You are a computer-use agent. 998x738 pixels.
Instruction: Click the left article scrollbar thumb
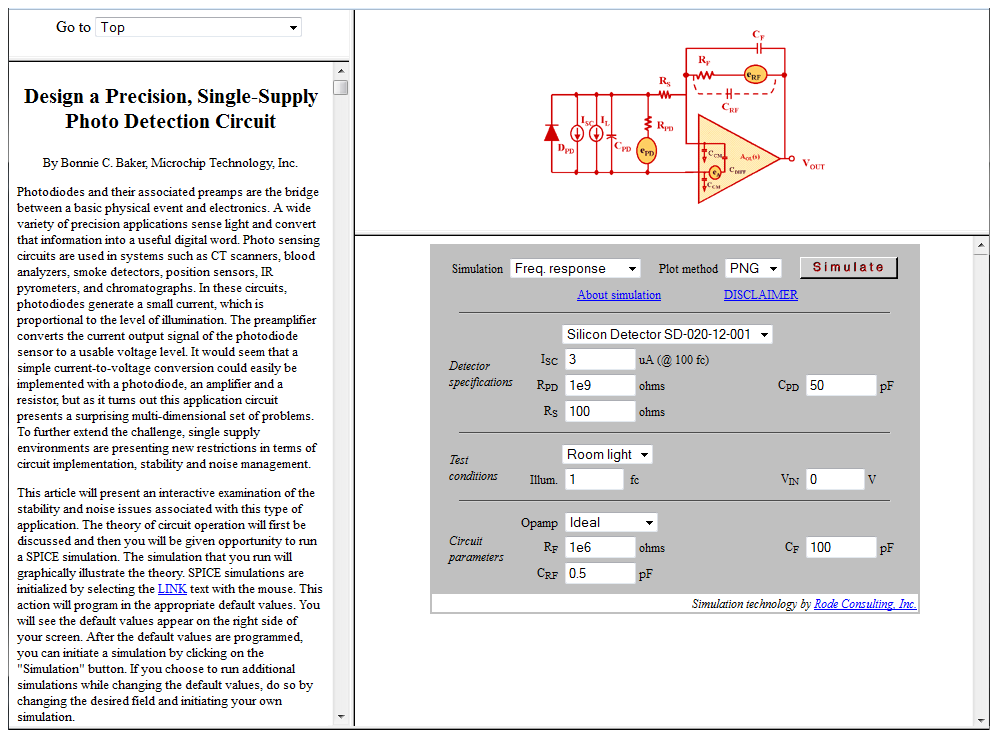(341, 88)
